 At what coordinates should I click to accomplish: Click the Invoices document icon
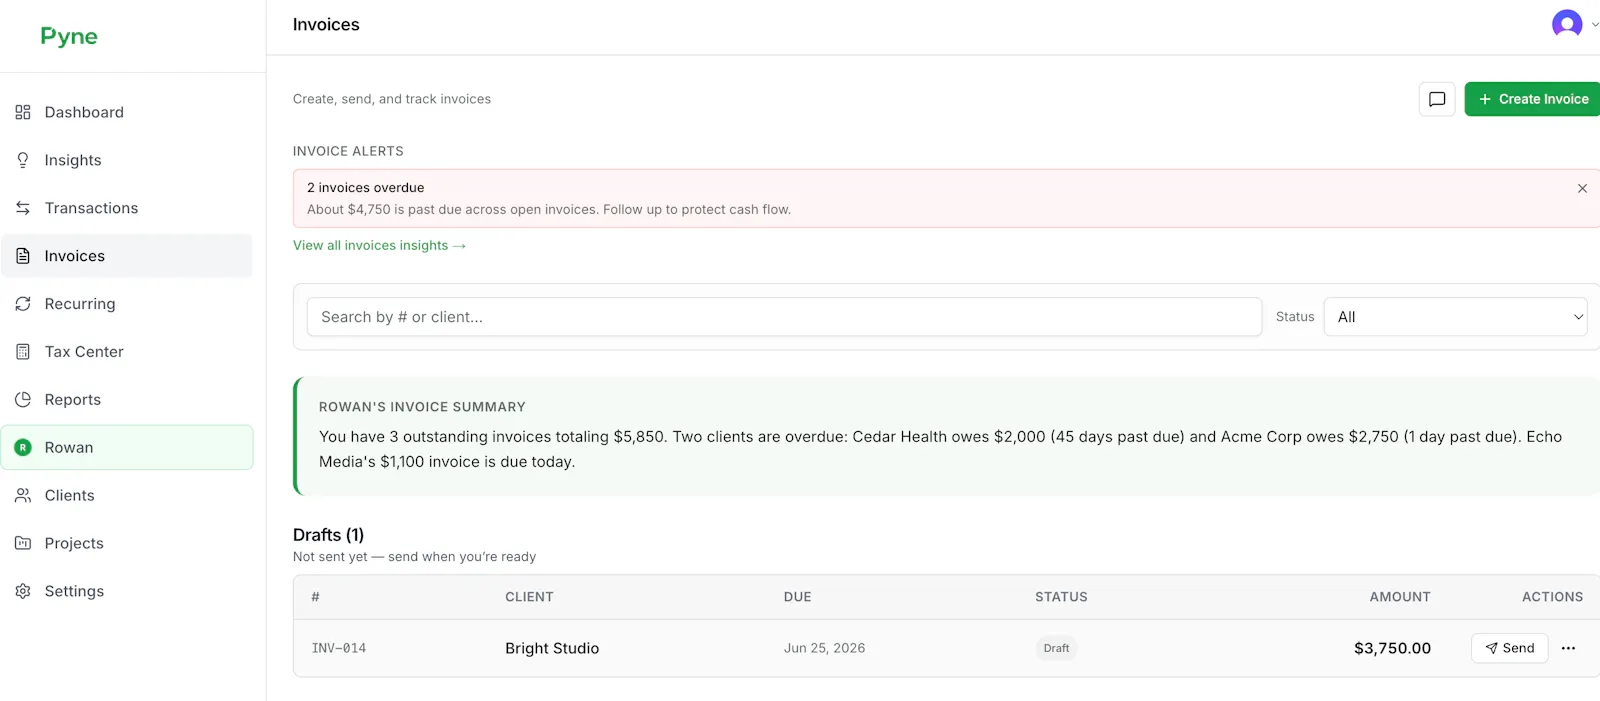click(23, 256)
